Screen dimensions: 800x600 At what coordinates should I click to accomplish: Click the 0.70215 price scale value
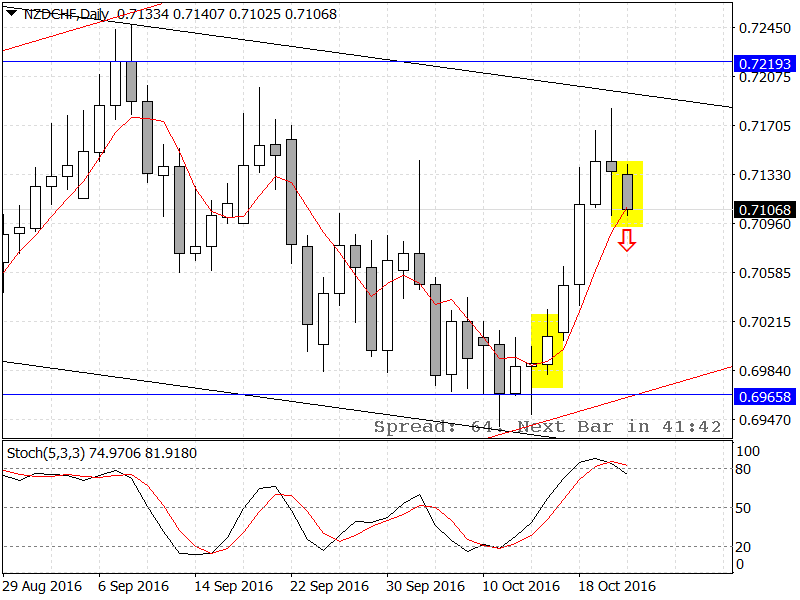[x=765, y=322]
